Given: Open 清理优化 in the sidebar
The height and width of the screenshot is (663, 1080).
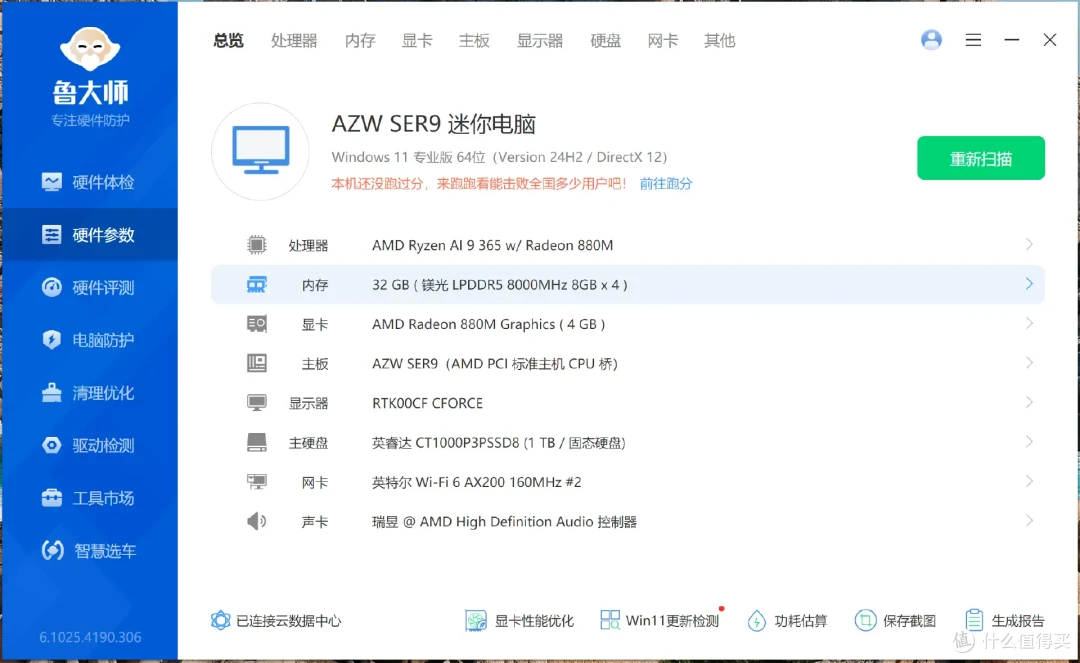Looking at the screenshot, I should tap(89, 392).
